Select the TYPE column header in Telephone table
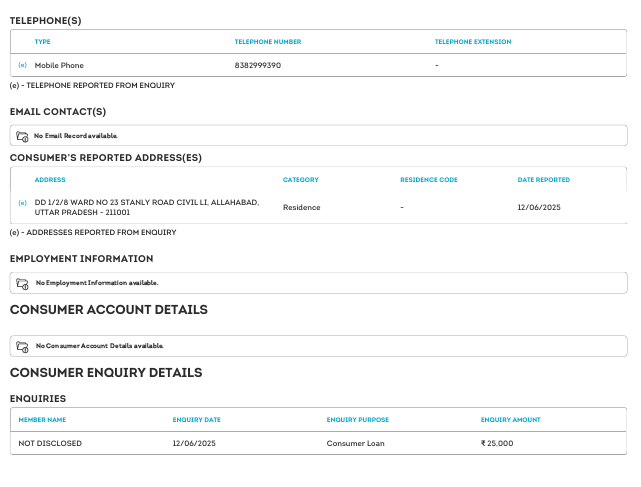641x487 pixels. point(42,42)
